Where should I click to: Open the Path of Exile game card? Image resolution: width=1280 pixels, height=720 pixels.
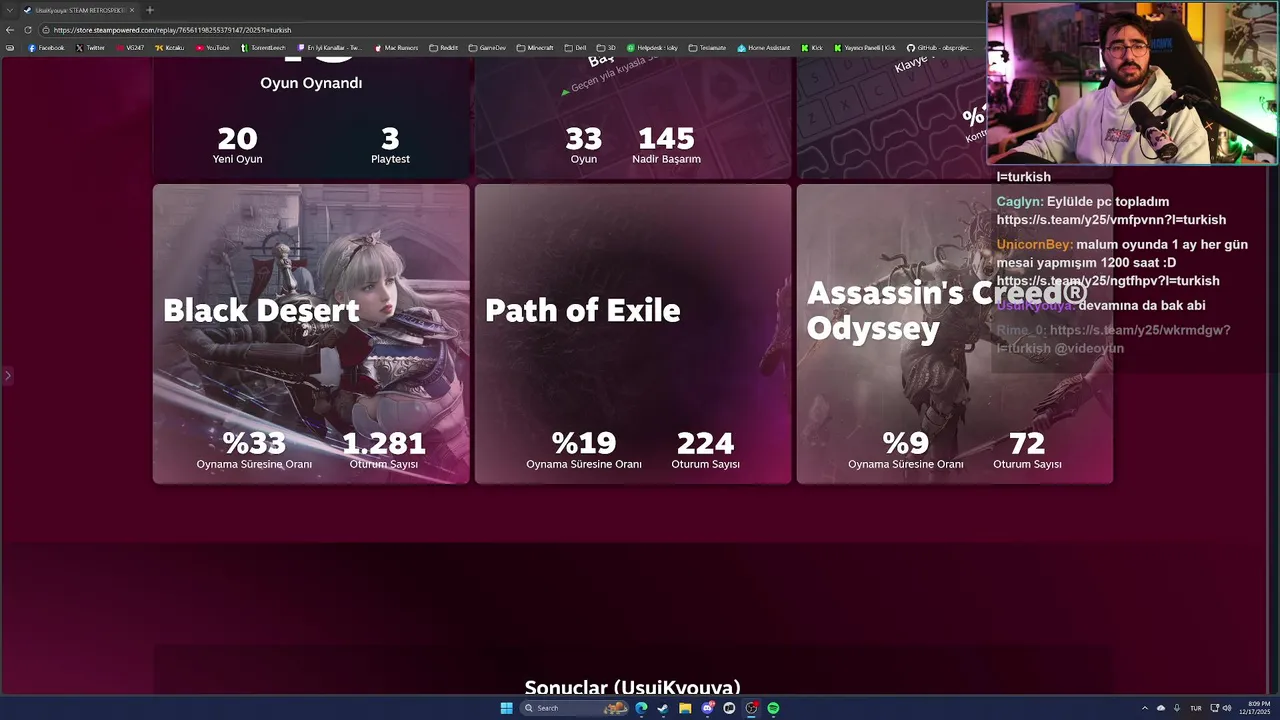click(x=633, y=334)
